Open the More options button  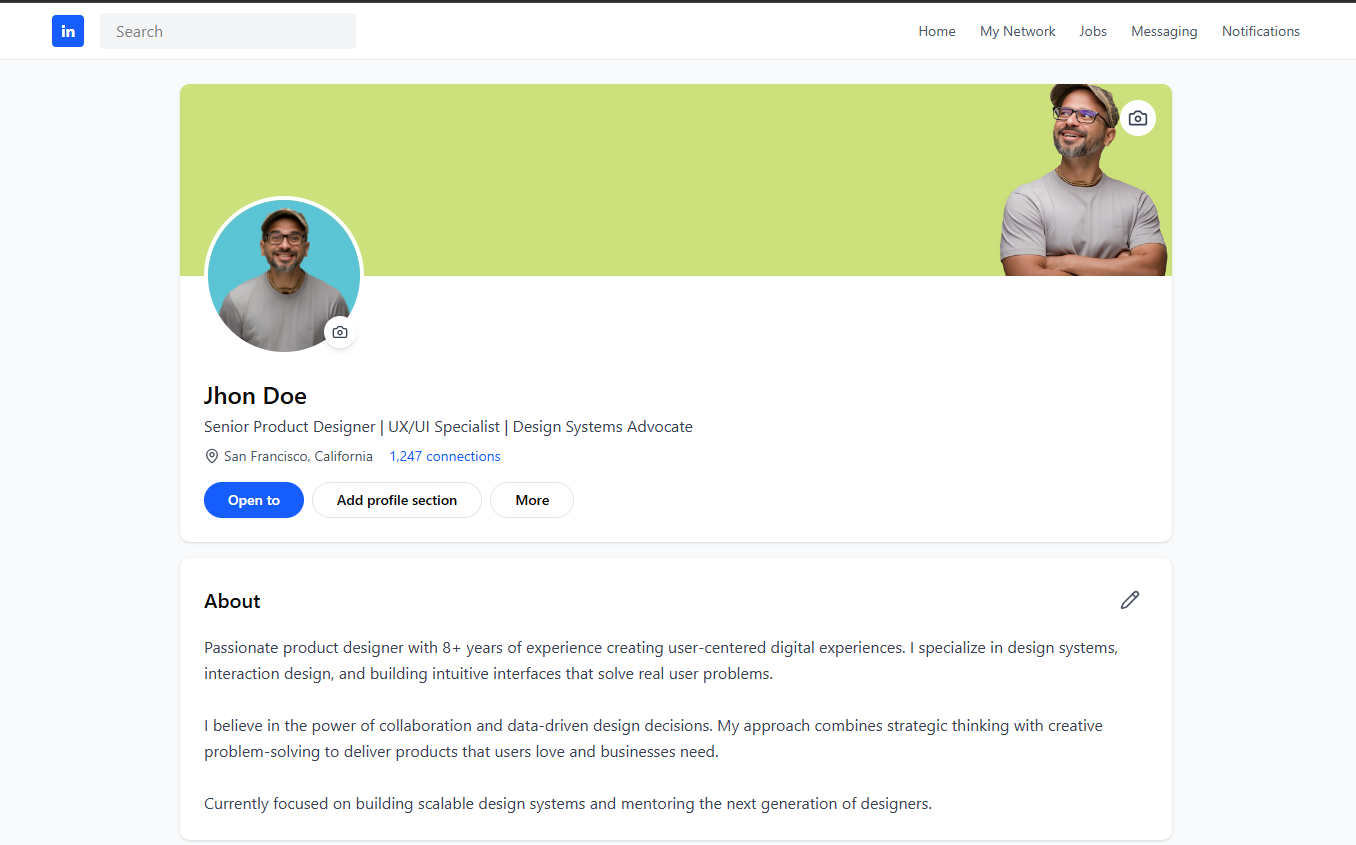coord(531,500)
